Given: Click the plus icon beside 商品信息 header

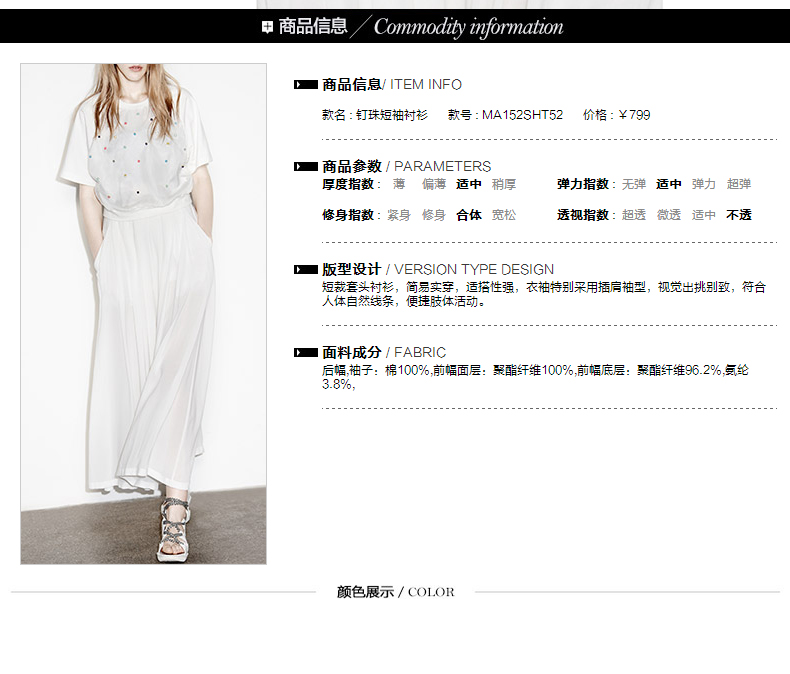Looking at the screenshot, I should click(268, 27).
